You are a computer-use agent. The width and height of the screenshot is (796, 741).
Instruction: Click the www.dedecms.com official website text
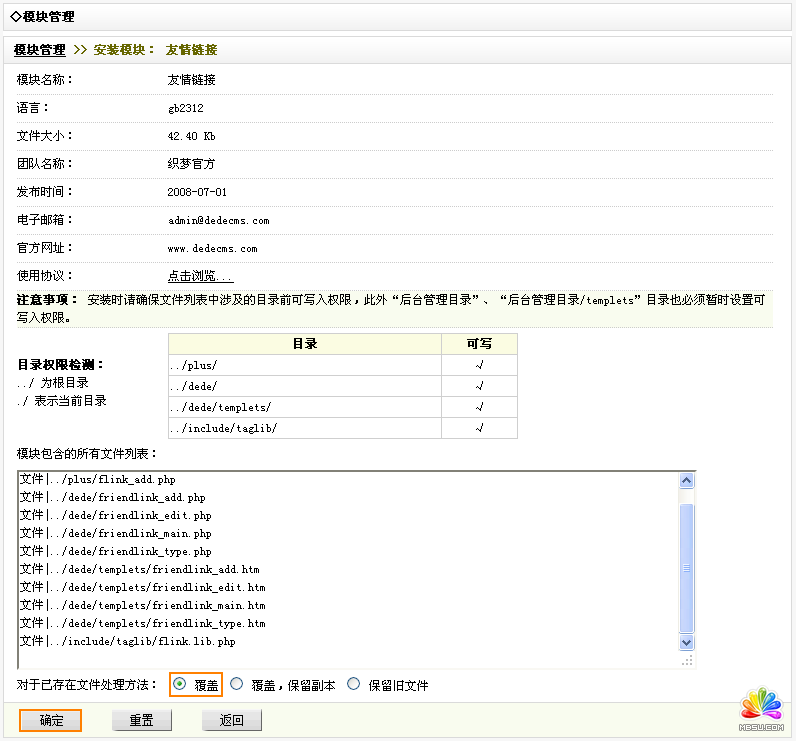pos(212,248)
